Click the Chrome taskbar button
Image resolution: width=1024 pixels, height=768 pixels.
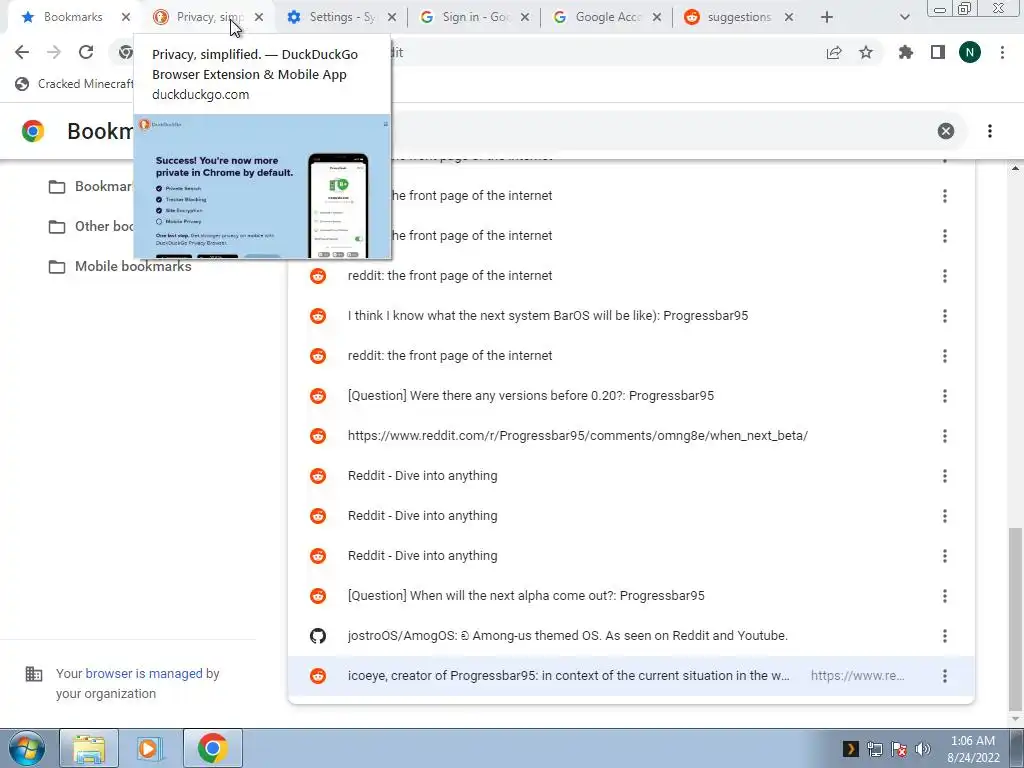pyautogui.click(x=212, y=748)
